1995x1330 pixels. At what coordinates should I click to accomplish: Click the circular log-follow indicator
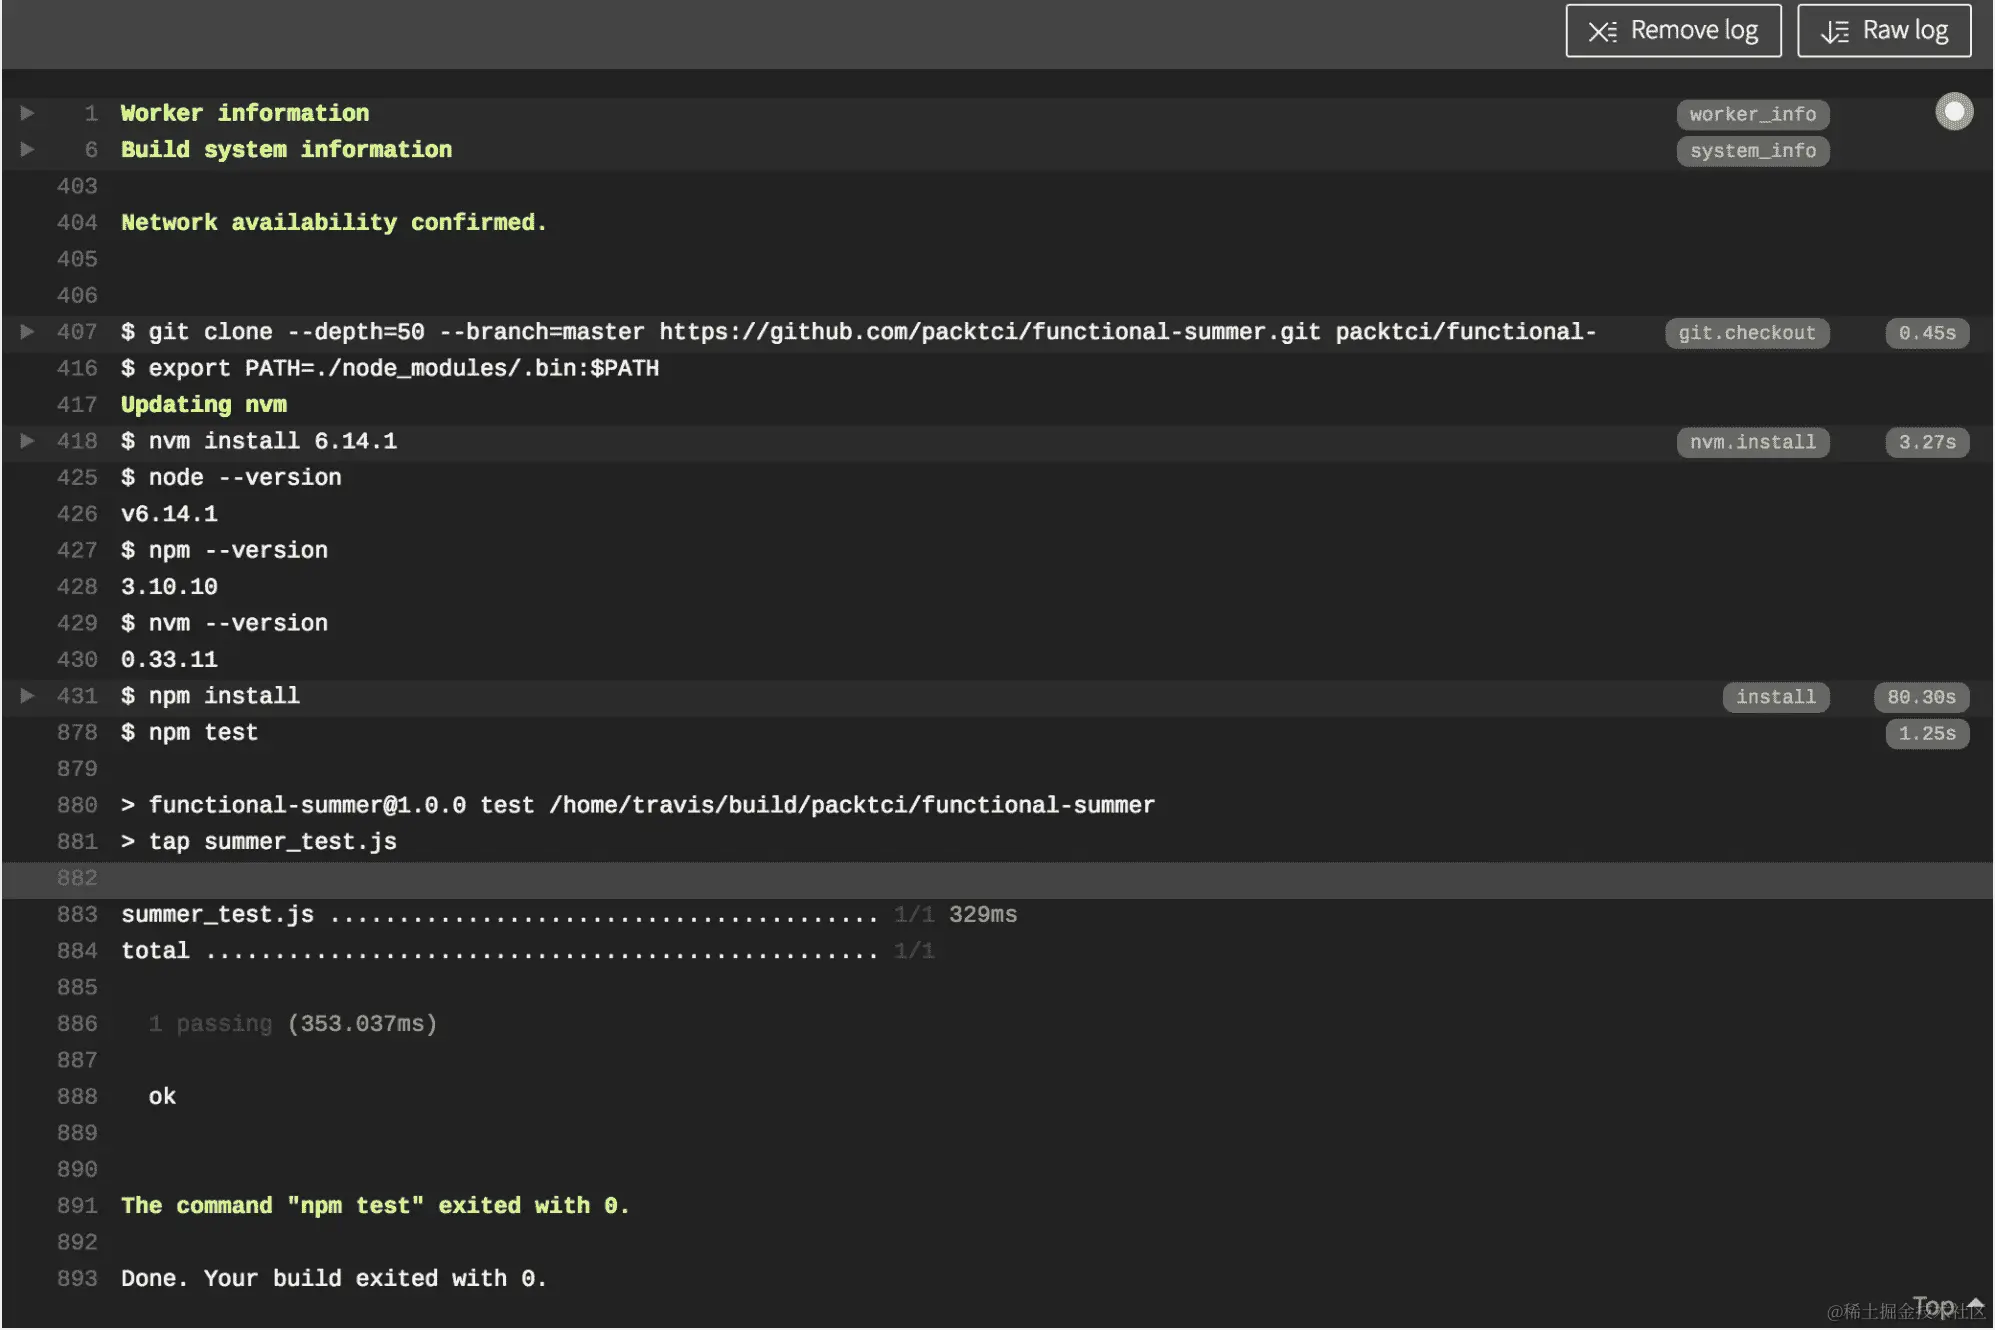(x=1953, y=112)
